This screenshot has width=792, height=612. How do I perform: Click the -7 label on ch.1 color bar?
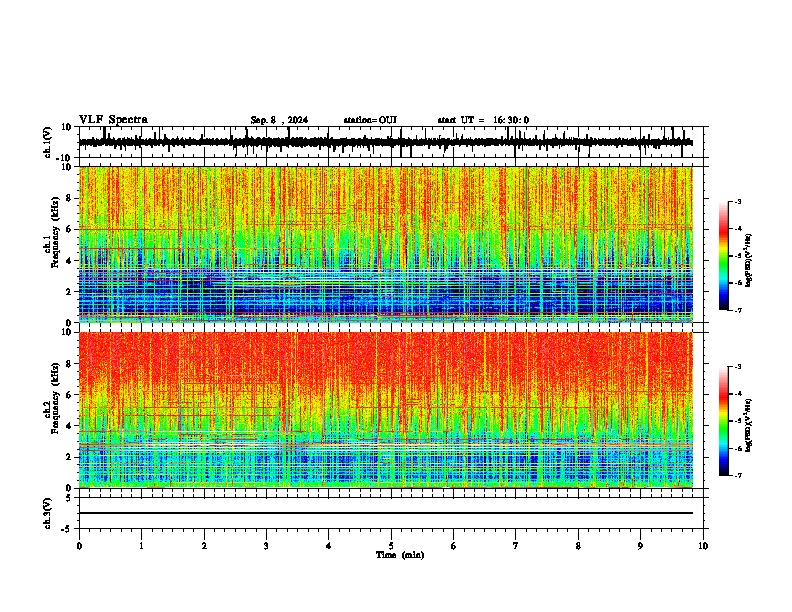pos(738,310)
